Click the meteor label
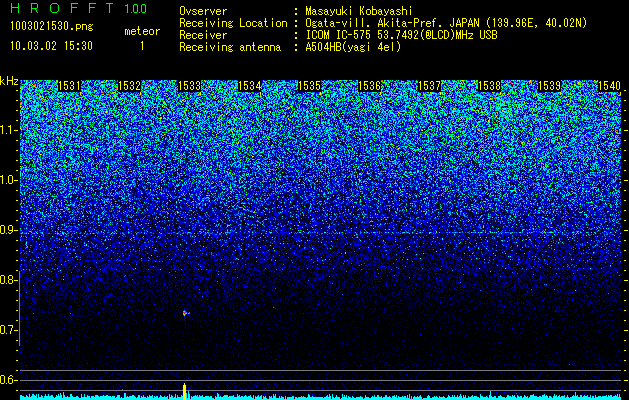Viewport: 629px width, 400px height. click(142, 31)
